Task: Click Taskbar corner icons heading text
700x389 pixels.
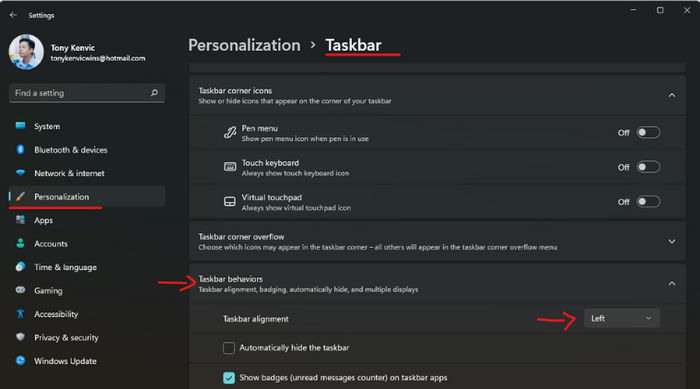Action: click(235, 91)
